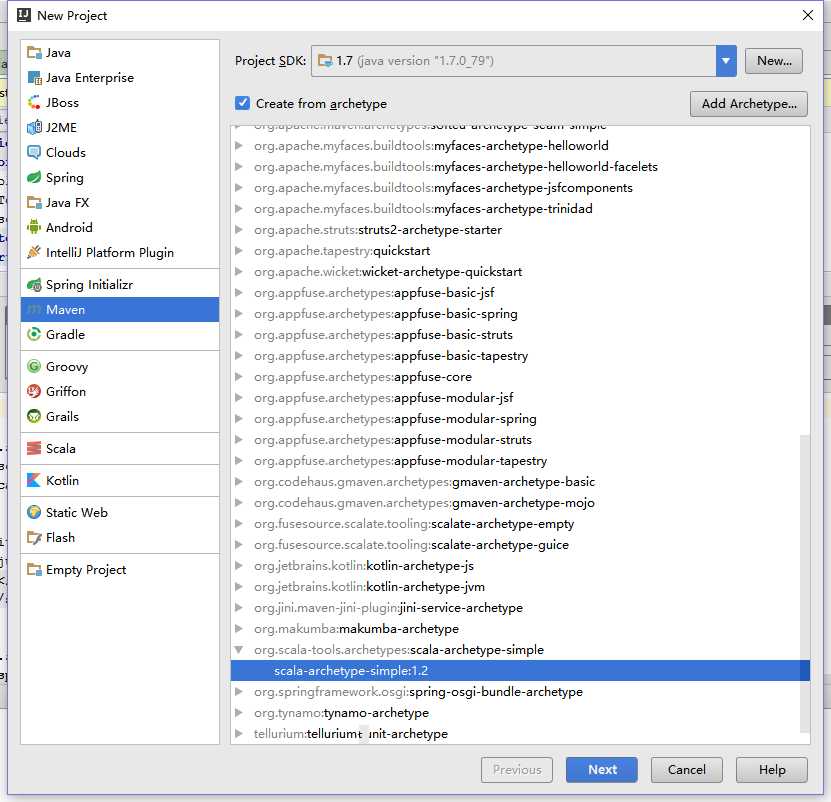The height and width of the screenshot is (802, 831).
Task: Expand the myfaces-archetype-helloworld node
Action: [239, 145]
